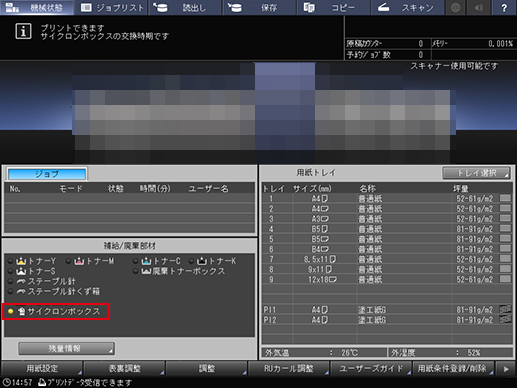517x388 pixels.
Task: Click status indicator beside トナーS
Action: [11, 271]
